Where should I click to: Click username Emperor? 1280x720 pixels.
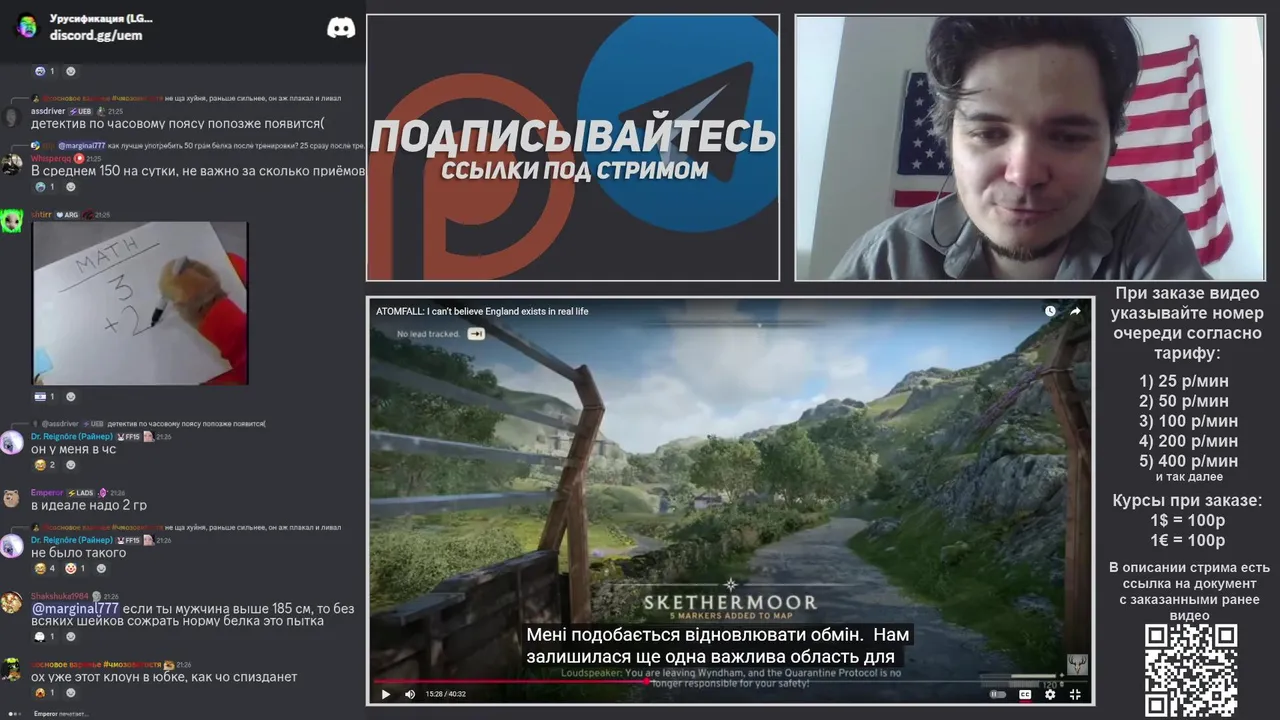pos(47,492)
